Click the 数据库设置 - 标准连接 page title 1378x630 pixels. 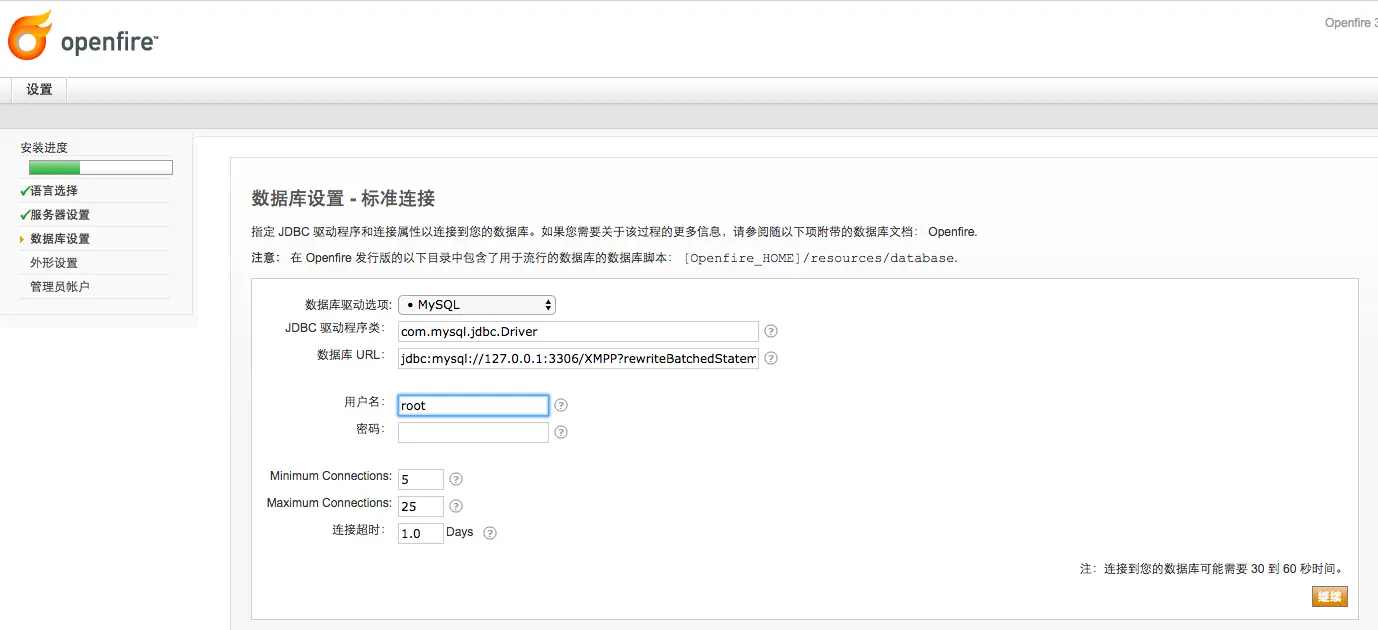(x=343, y=198)
